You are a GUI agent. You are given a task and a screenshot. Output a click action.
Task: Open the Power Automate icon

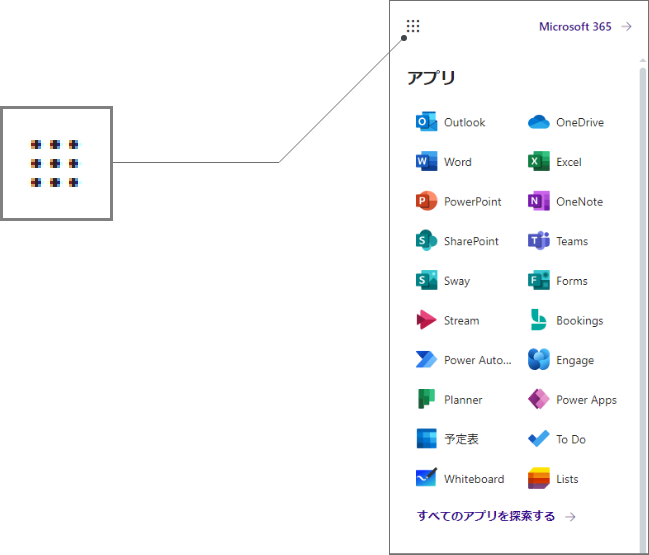(426, 360)
